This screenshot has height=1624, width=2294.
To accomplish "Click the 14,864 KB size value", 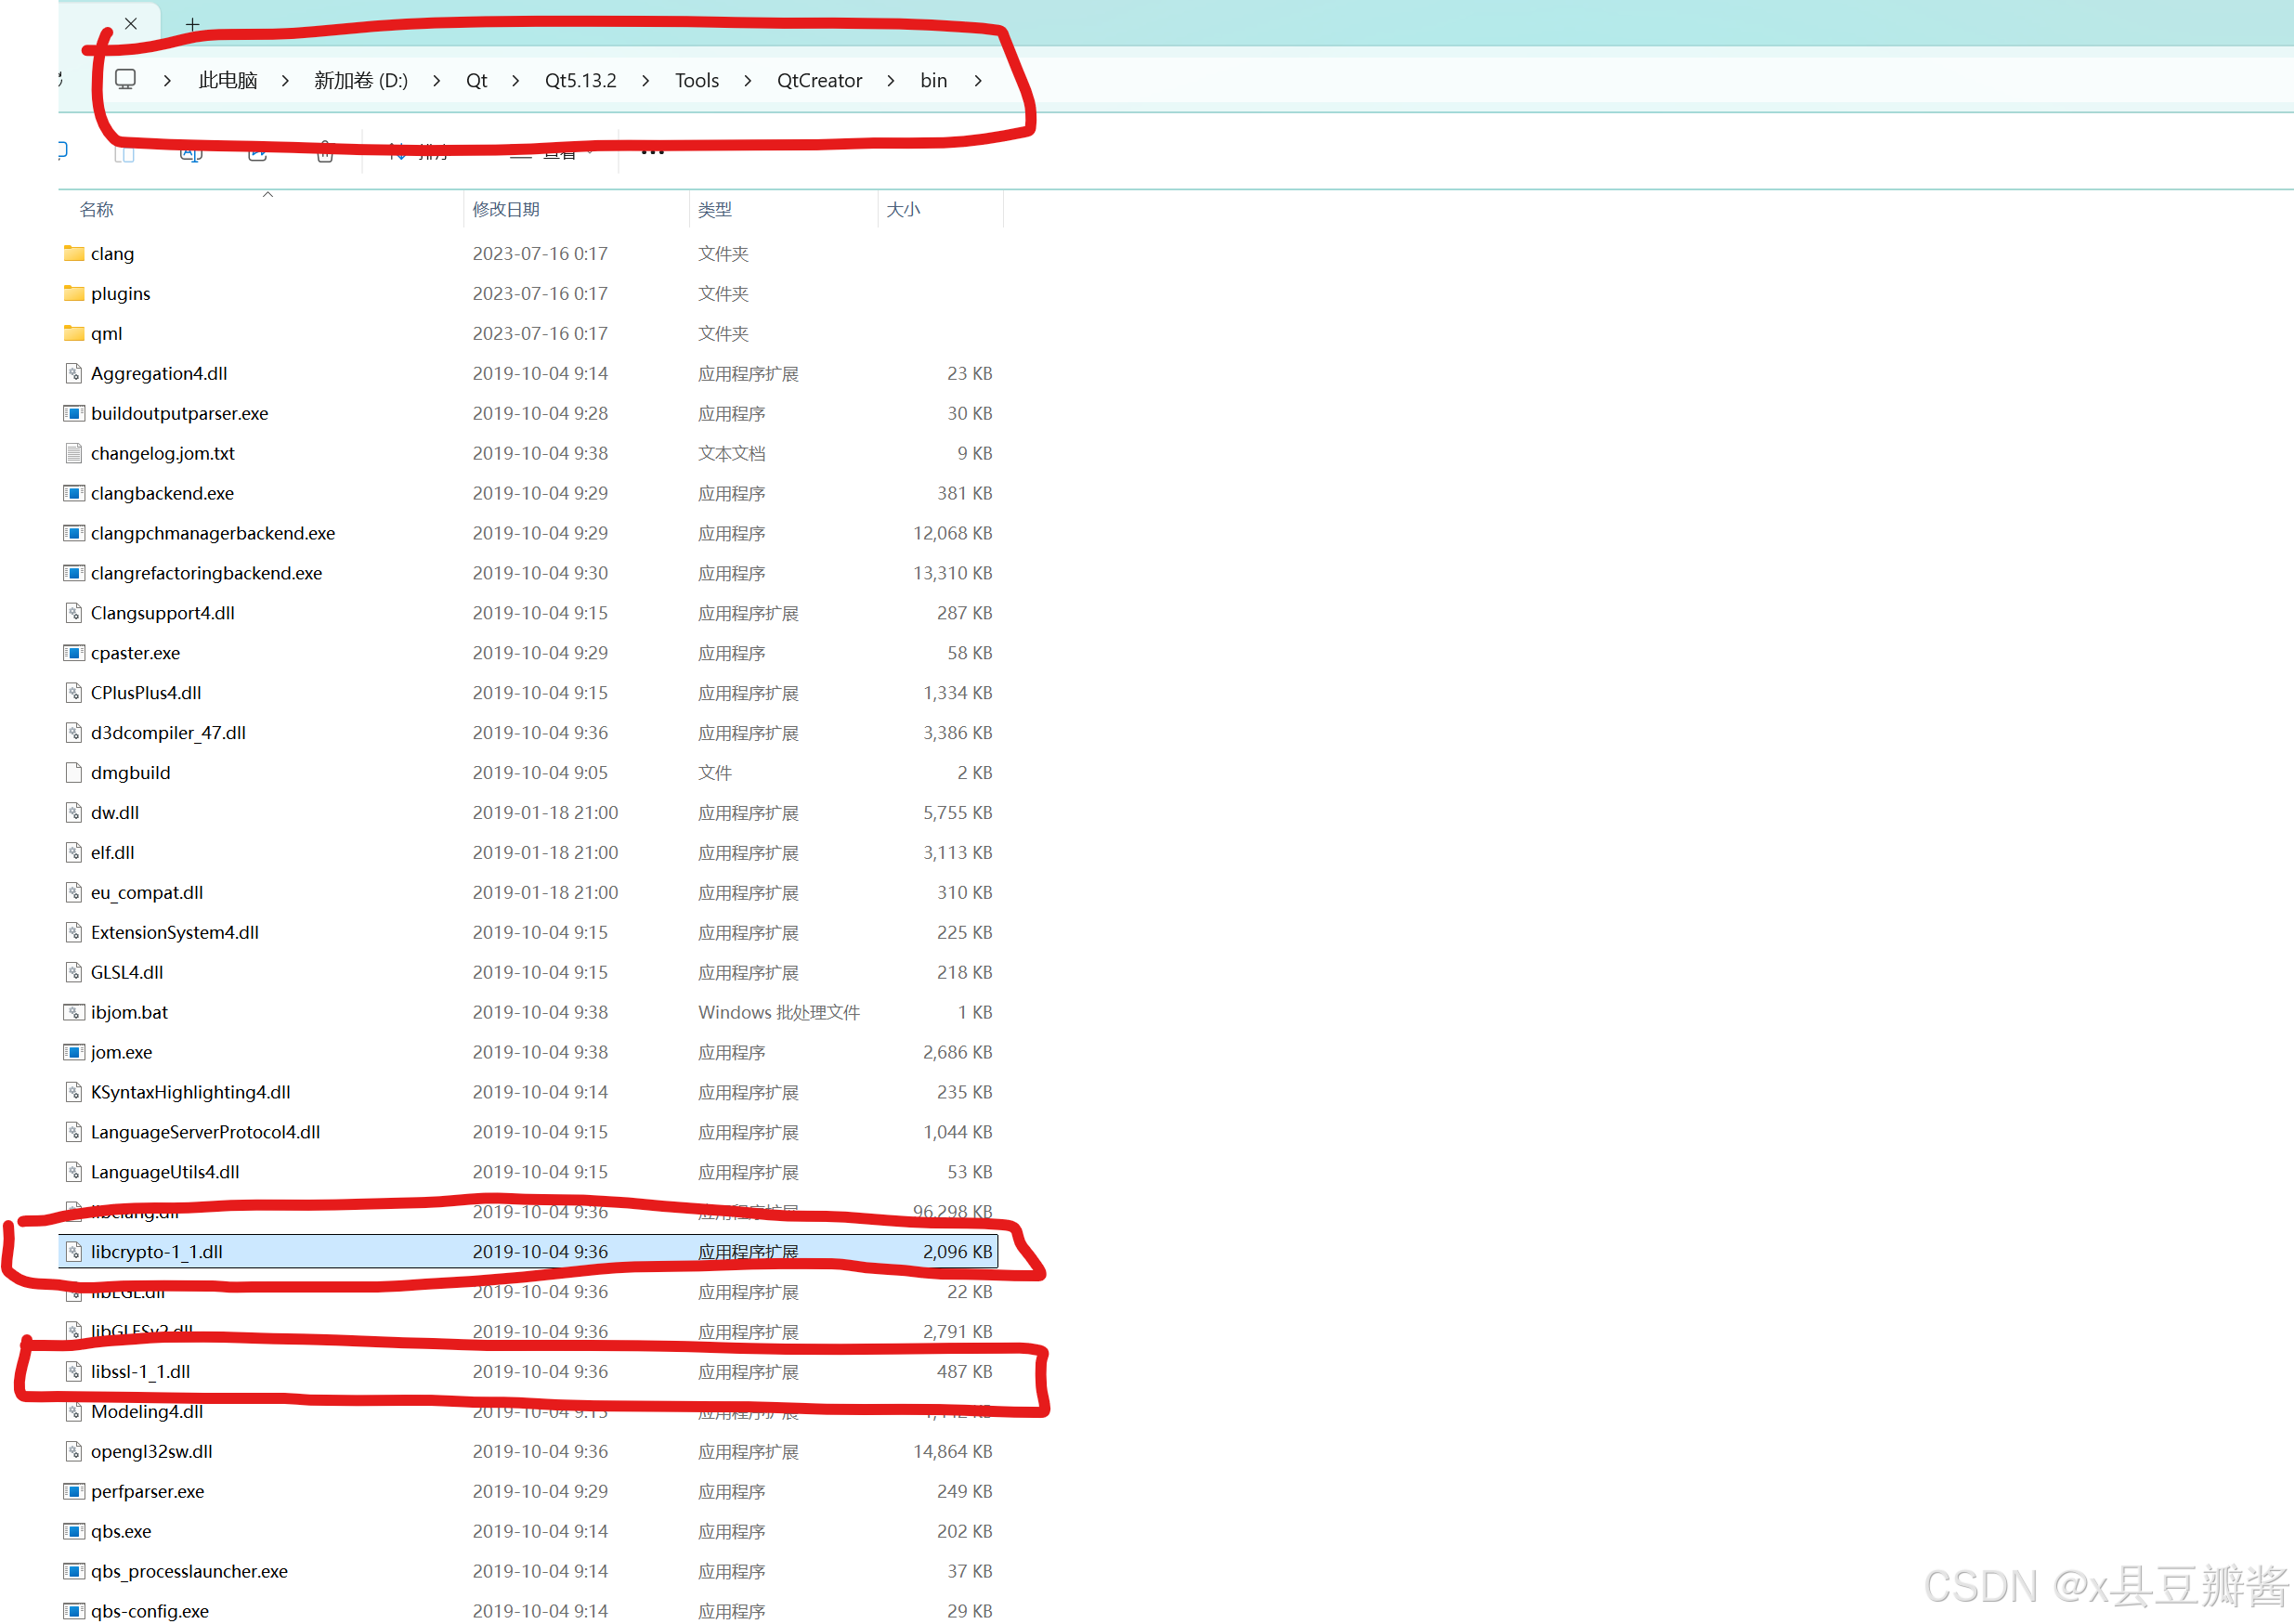I will pos(953,1452).
